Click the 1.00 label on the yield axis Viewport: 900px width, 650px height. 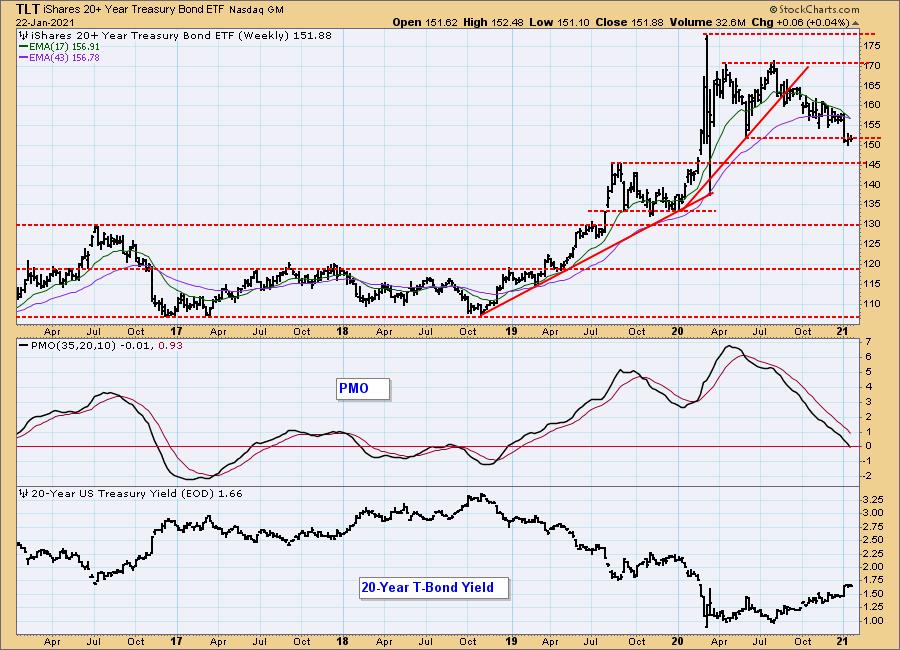872,621
